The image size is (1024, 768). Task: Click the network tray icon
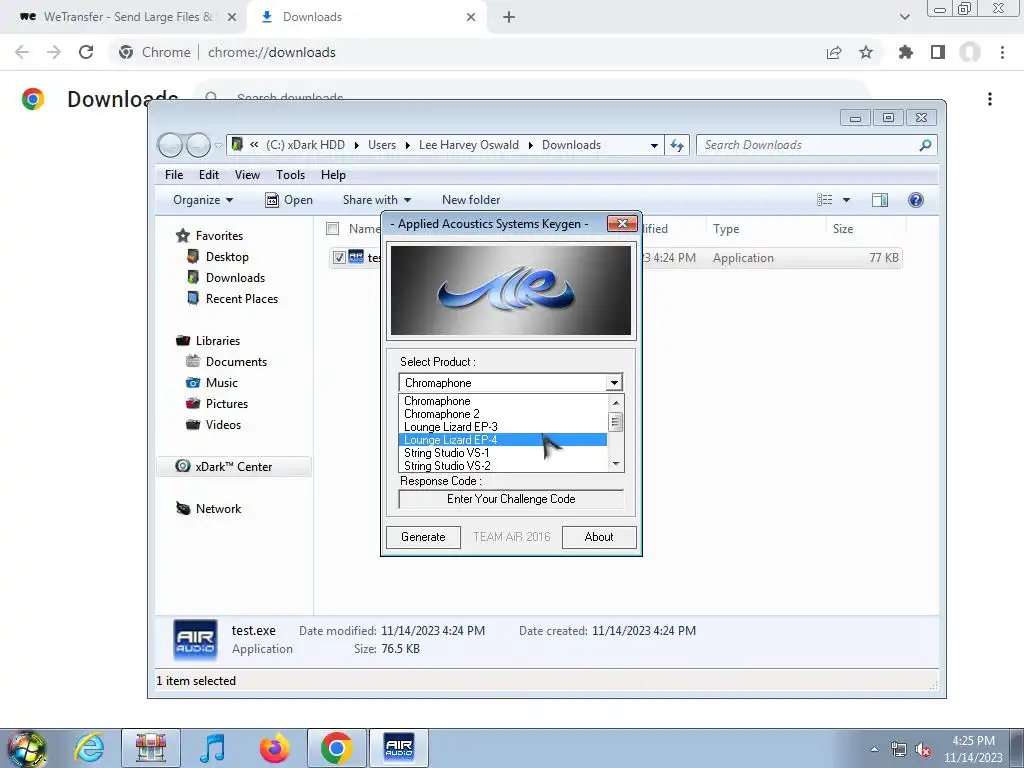899,749
